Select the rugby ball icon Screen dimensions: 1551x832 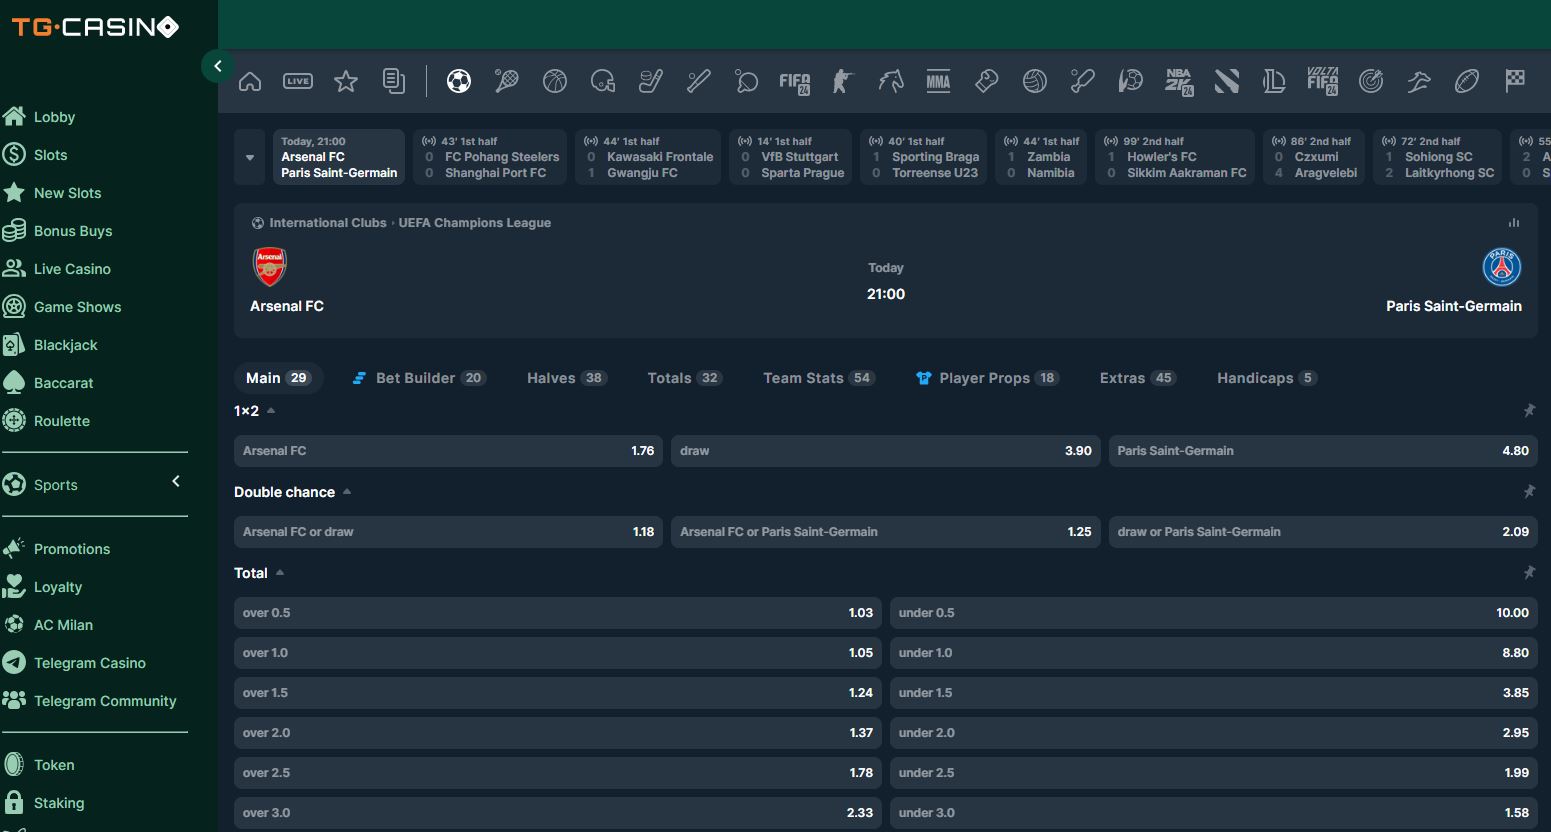click(x=1467, y=81)
